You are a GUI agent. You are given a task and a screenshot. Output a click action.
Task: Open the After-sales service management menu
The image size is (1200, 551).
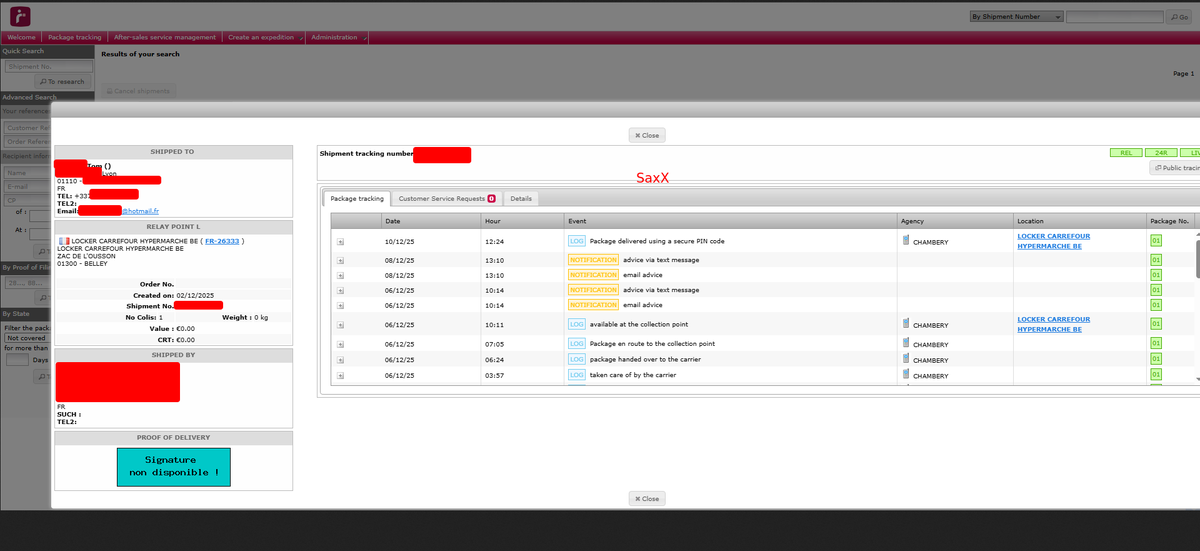(165, 37)
